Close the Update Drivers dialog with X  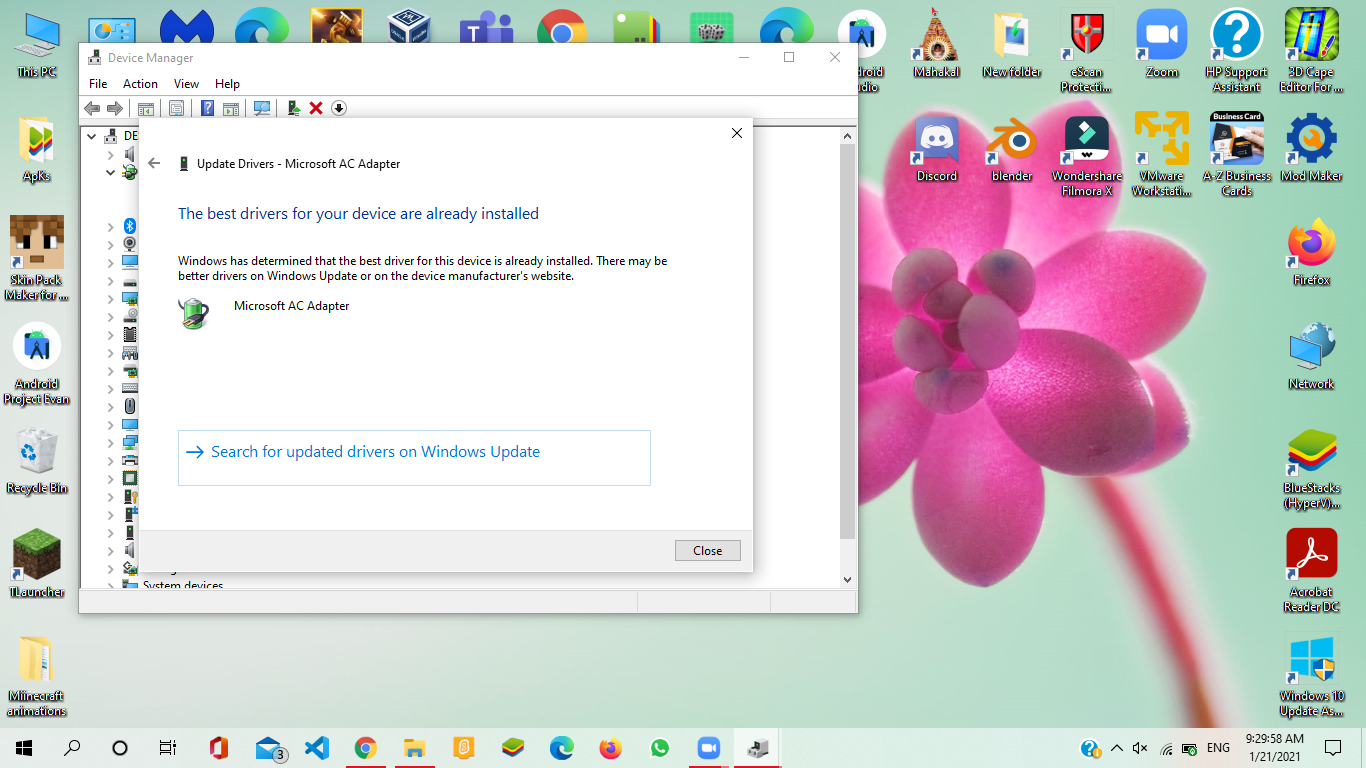[737, 133]
